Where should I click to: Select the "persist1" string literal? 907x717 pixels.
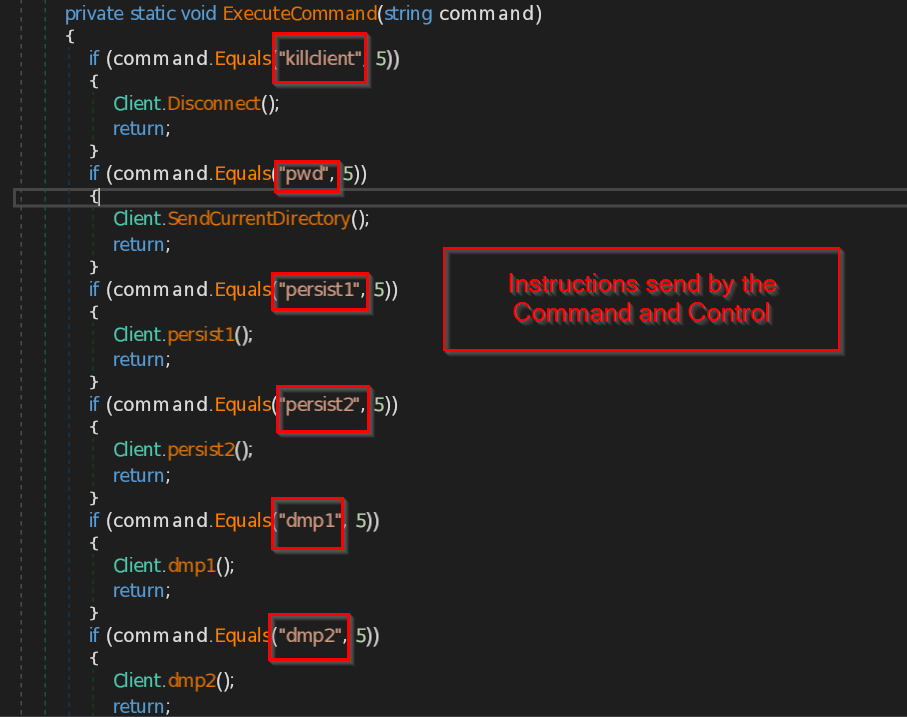pyautogui.click(x=322, y=290)
